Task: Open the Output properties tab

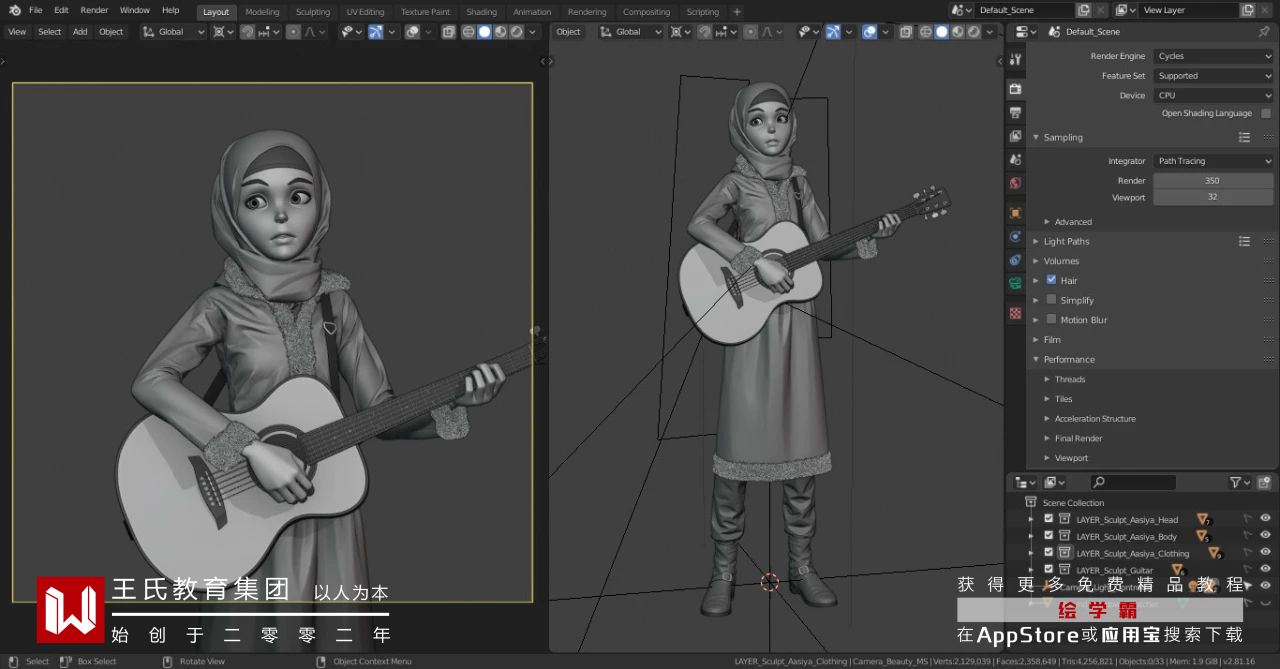Action: pyautogui.click(x=1015, y=112)
